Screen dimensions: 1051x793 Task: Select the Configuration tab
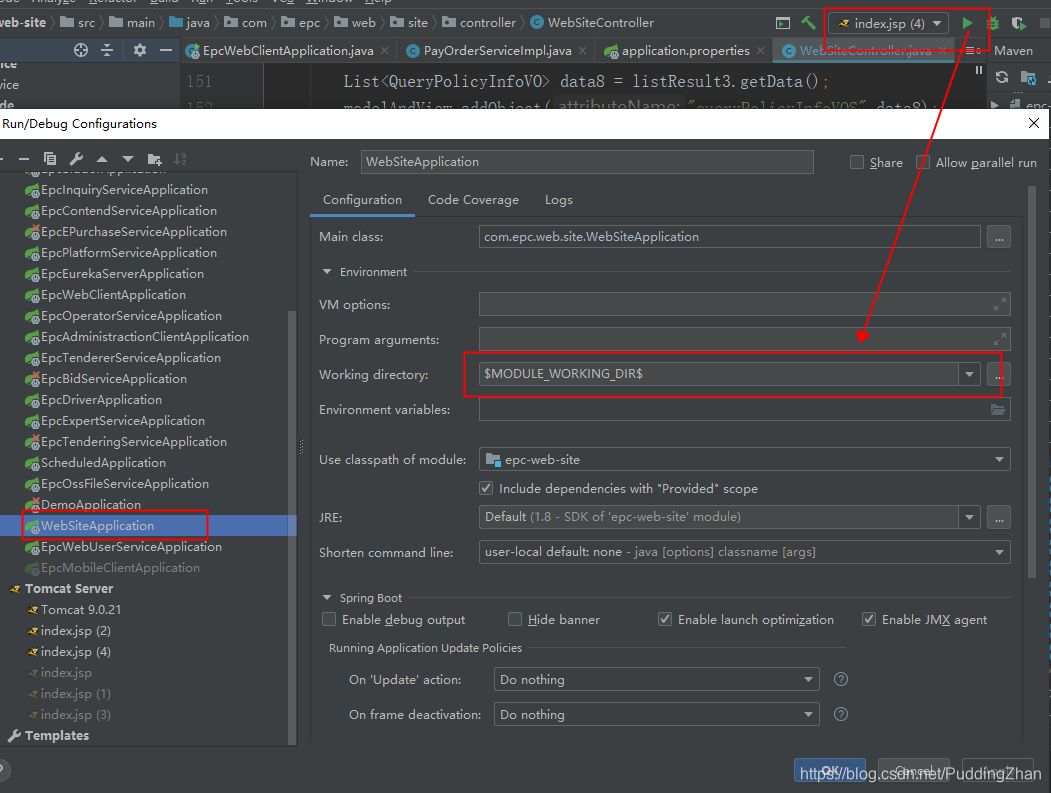click(362, 200)
